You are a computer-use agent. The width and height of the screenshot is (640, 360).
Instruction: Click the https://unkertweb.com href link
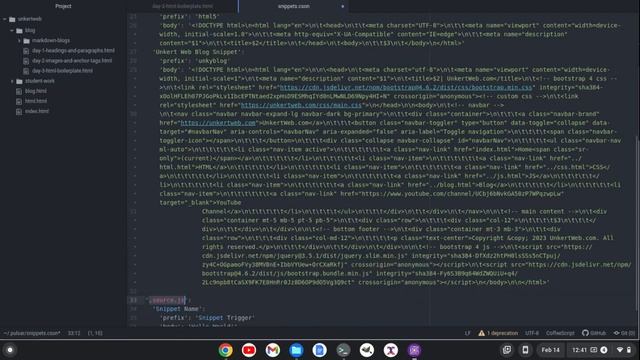tap(218, 122)
